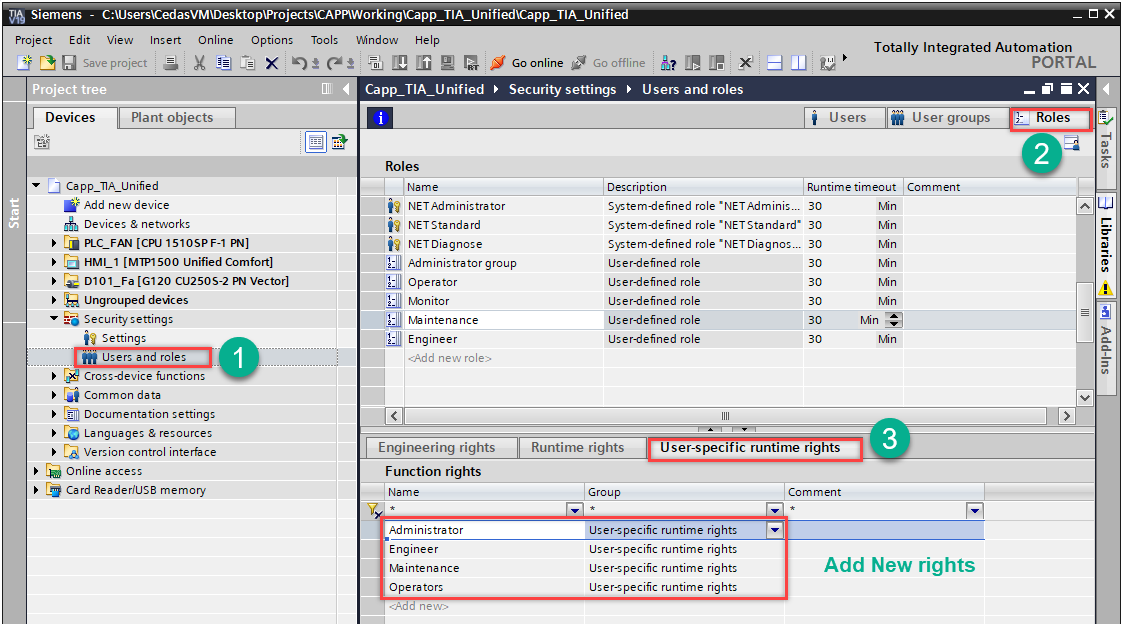Collapse the Project tree panel arrow
The height and width of the screenshot is (624, 1123).
tap(346, 89)
